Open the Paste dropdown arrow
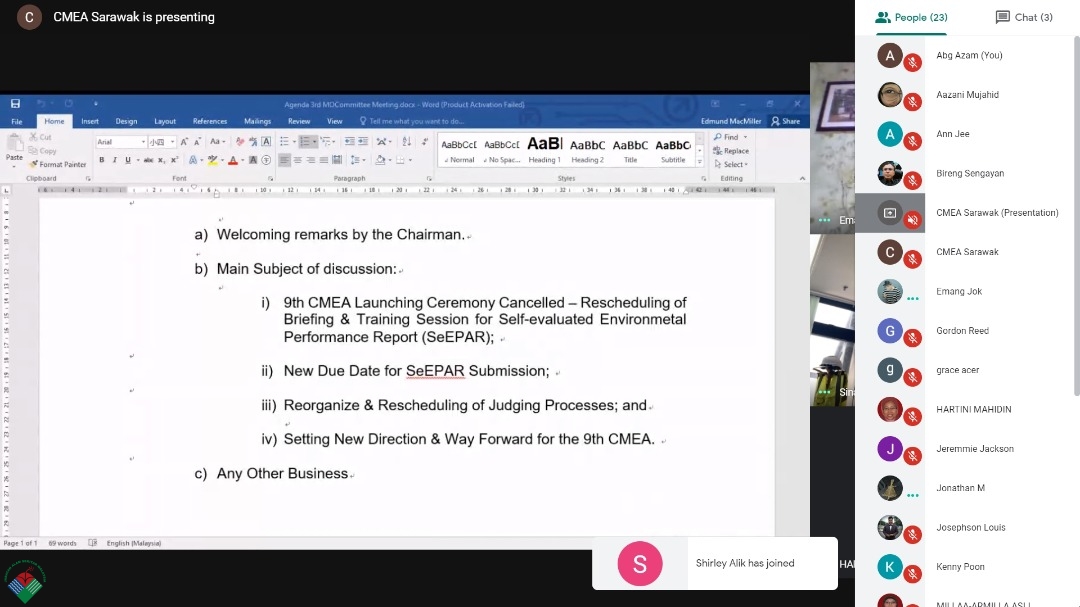 (x=14, y=167)
